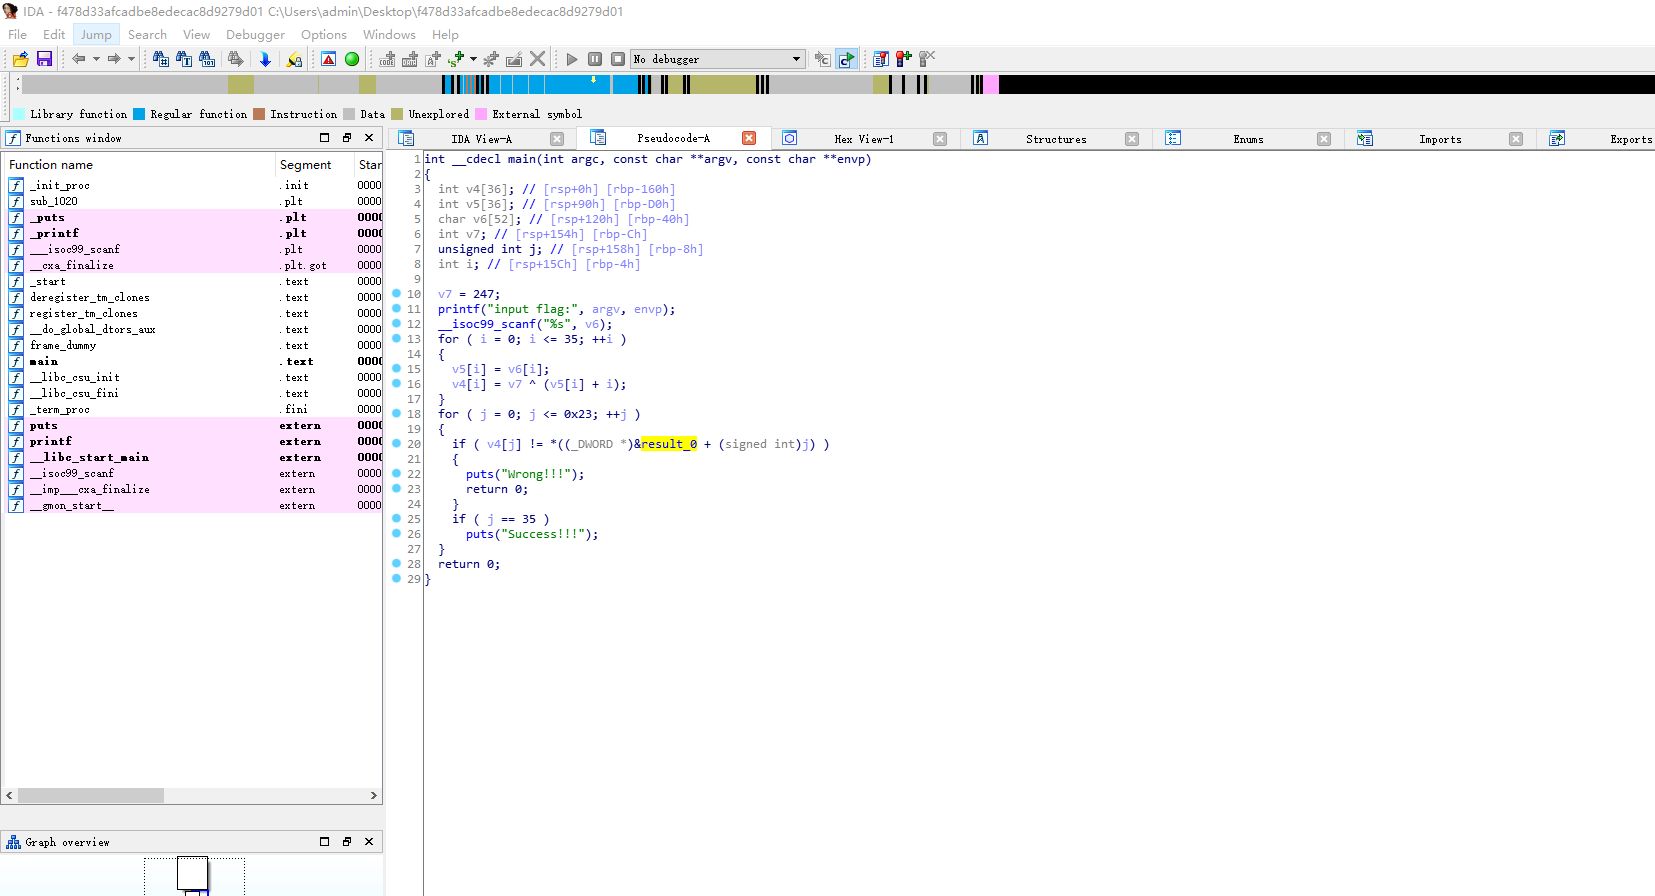Image resolution: width=1655 pixels, height=896 pixels.
Task: Click the search text binoculars icon
Action: click(x=184, y=59)
